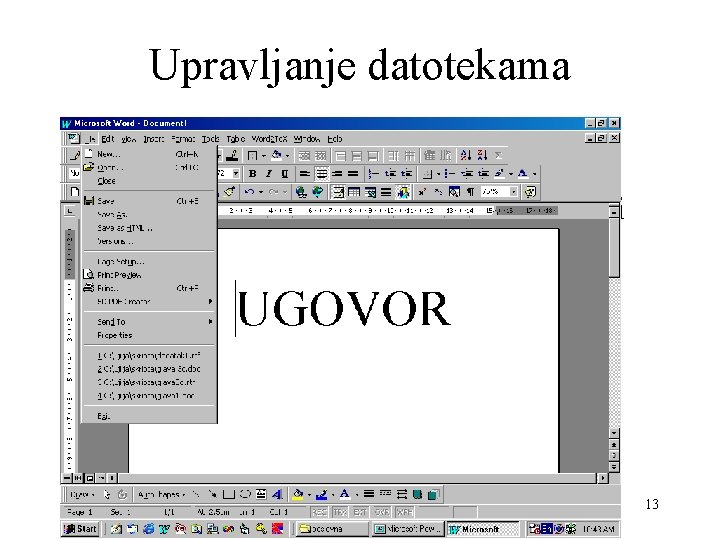Image resolution: width=720 pixels, height=540 pixels.
Task: Click the Windows Start button
Action: (80, 529)
